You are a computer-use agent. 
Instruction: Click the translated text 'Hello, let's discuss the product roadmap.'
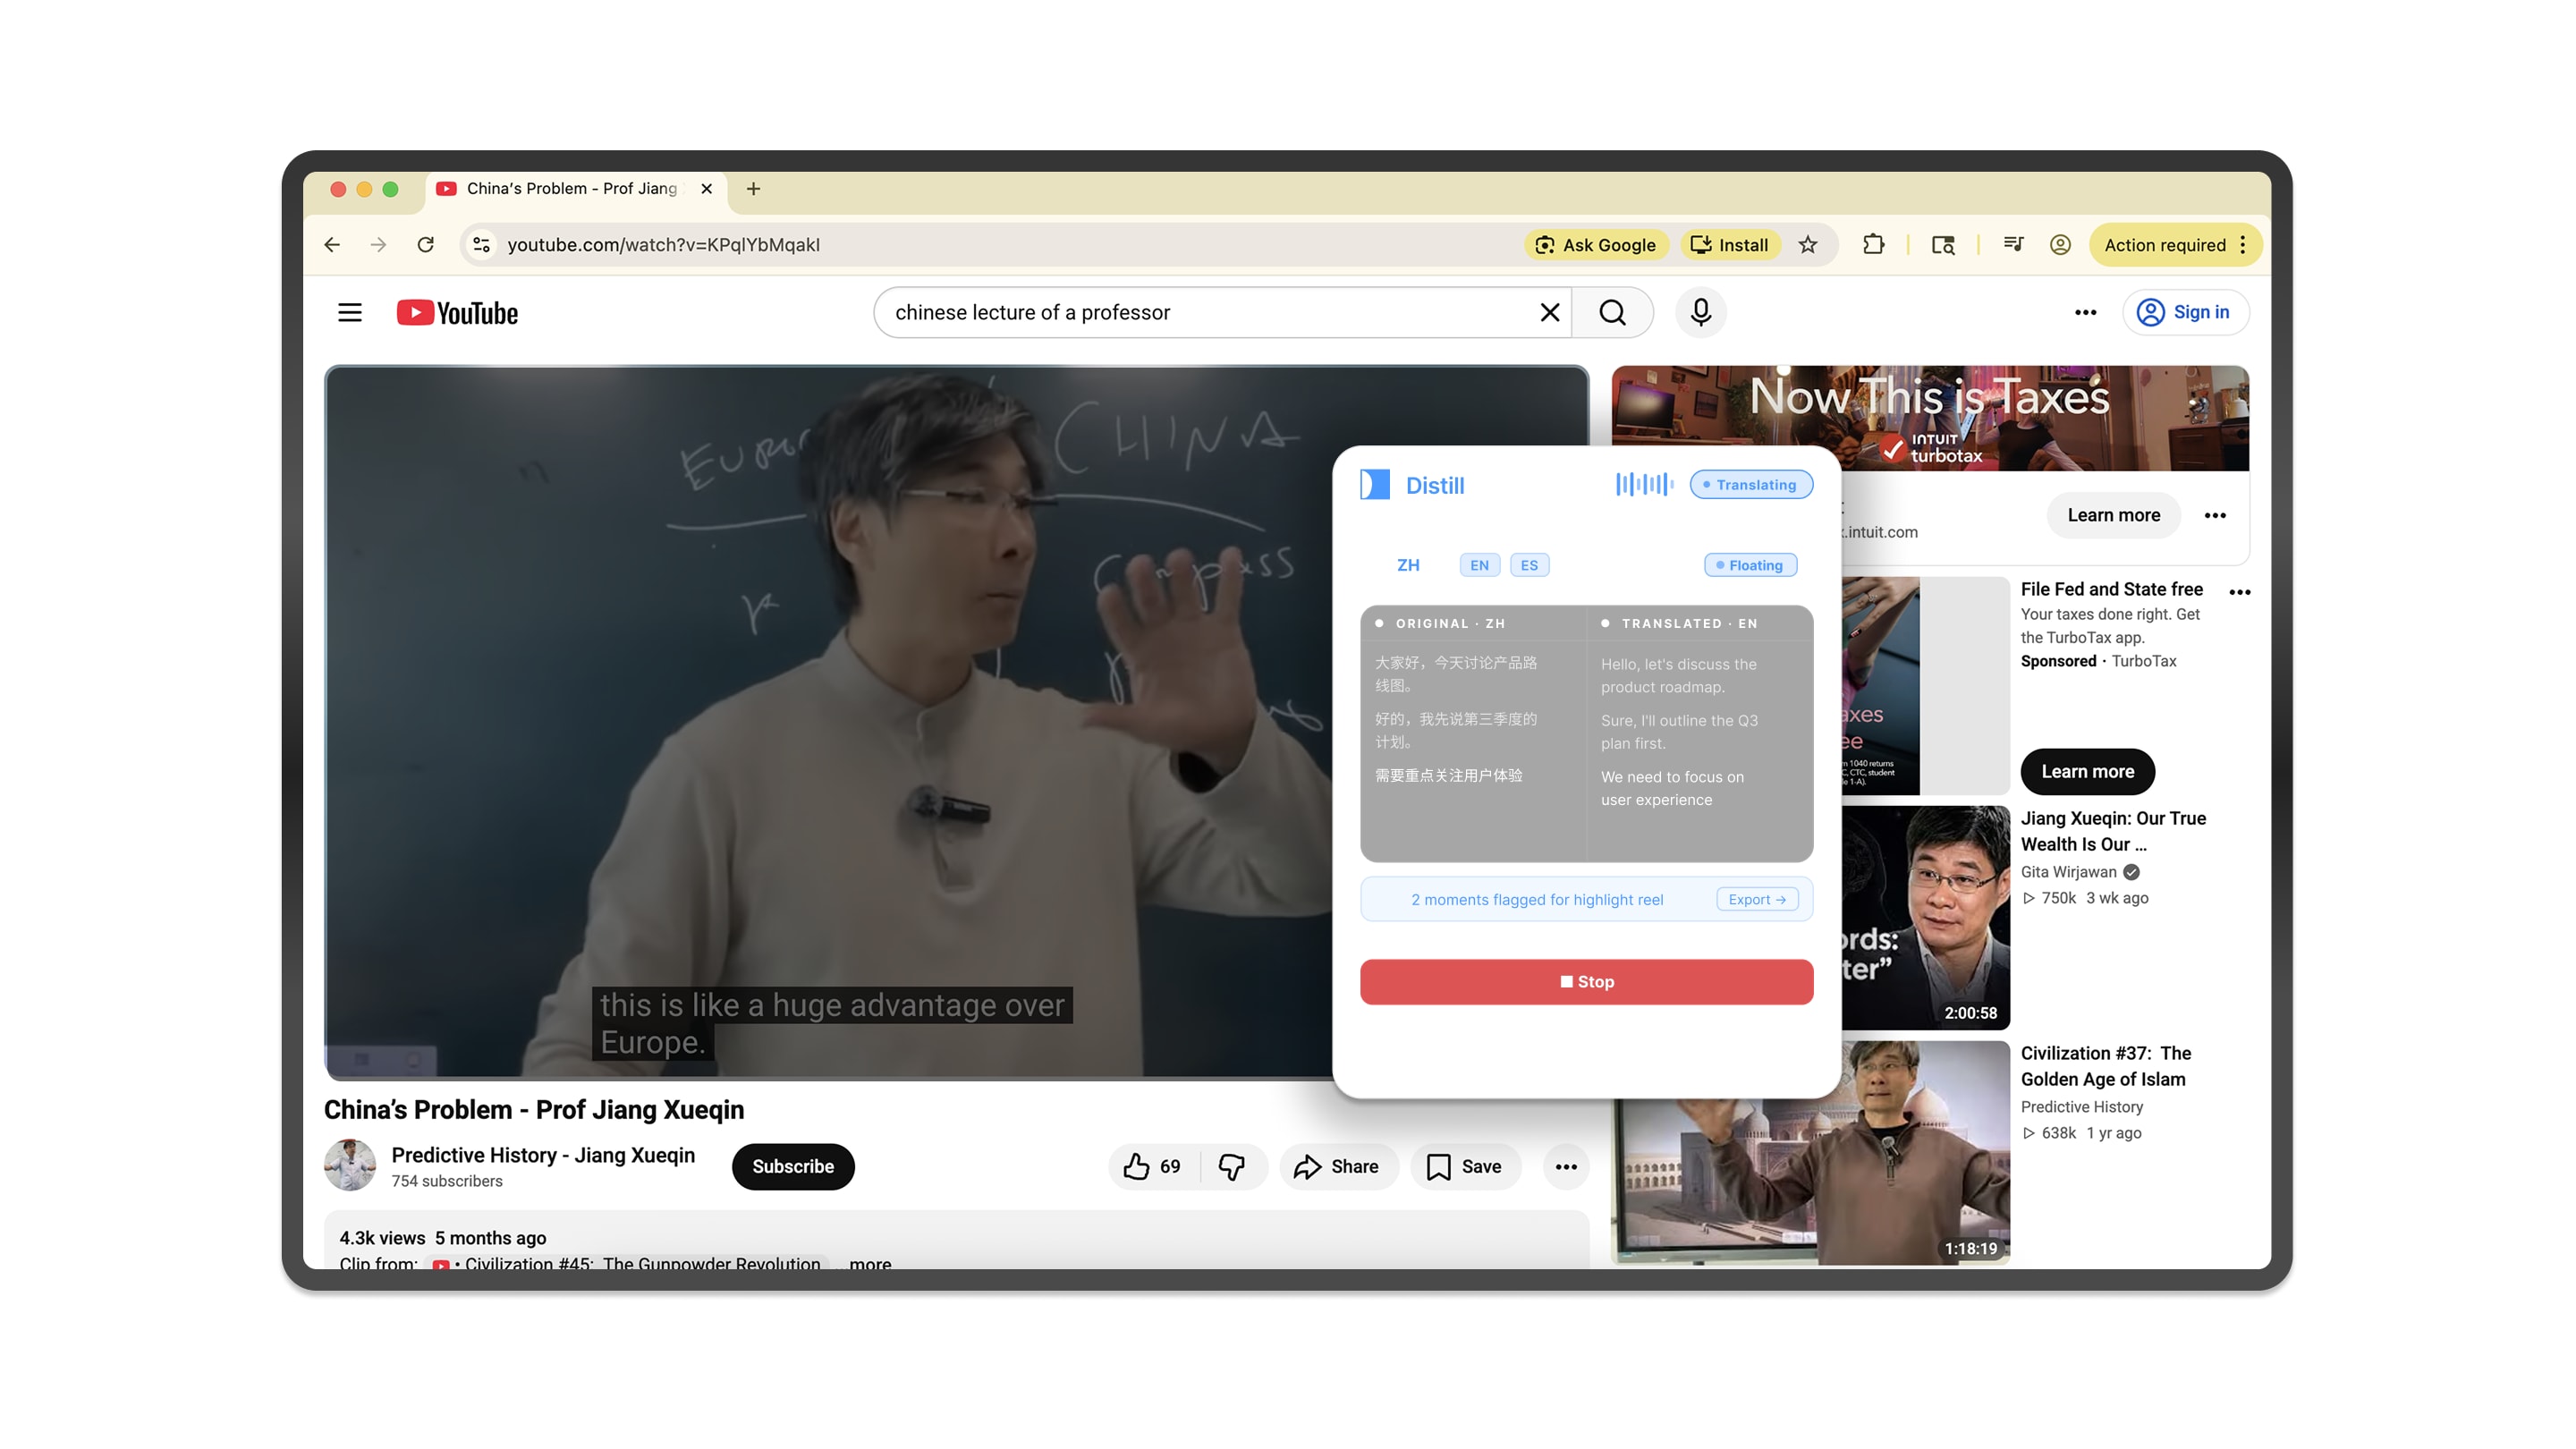click(1678, 676)
